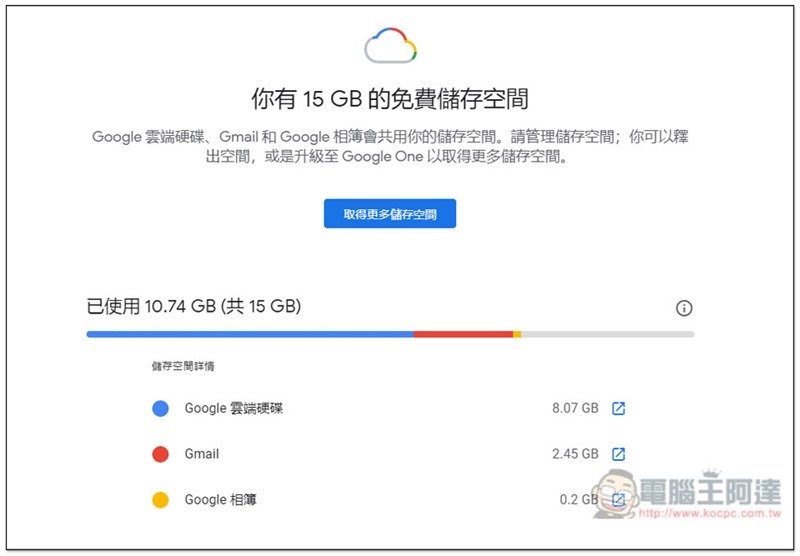Click the unused grey portion of storage bar

click(608, 335)
